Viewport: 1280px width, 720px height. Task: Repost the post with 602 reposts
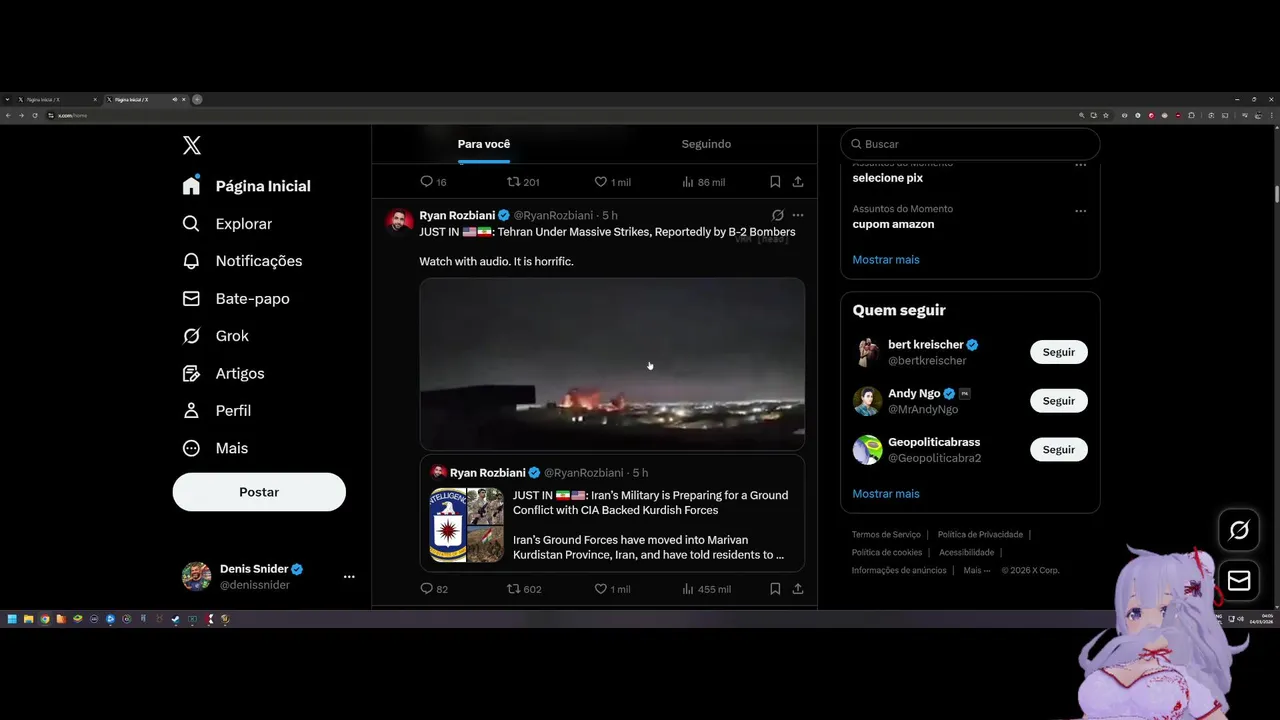[524, 589]
